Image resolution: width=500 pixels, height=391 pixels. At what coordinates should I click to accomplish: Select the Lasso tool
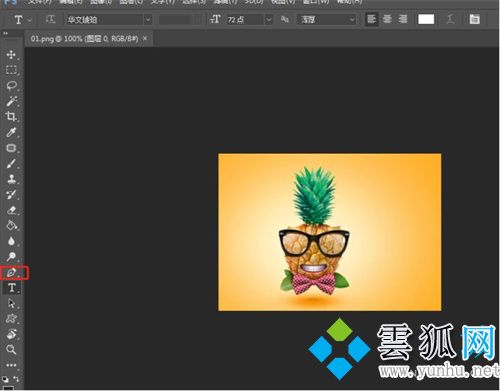pyautogui.click(x=11, y=85)
